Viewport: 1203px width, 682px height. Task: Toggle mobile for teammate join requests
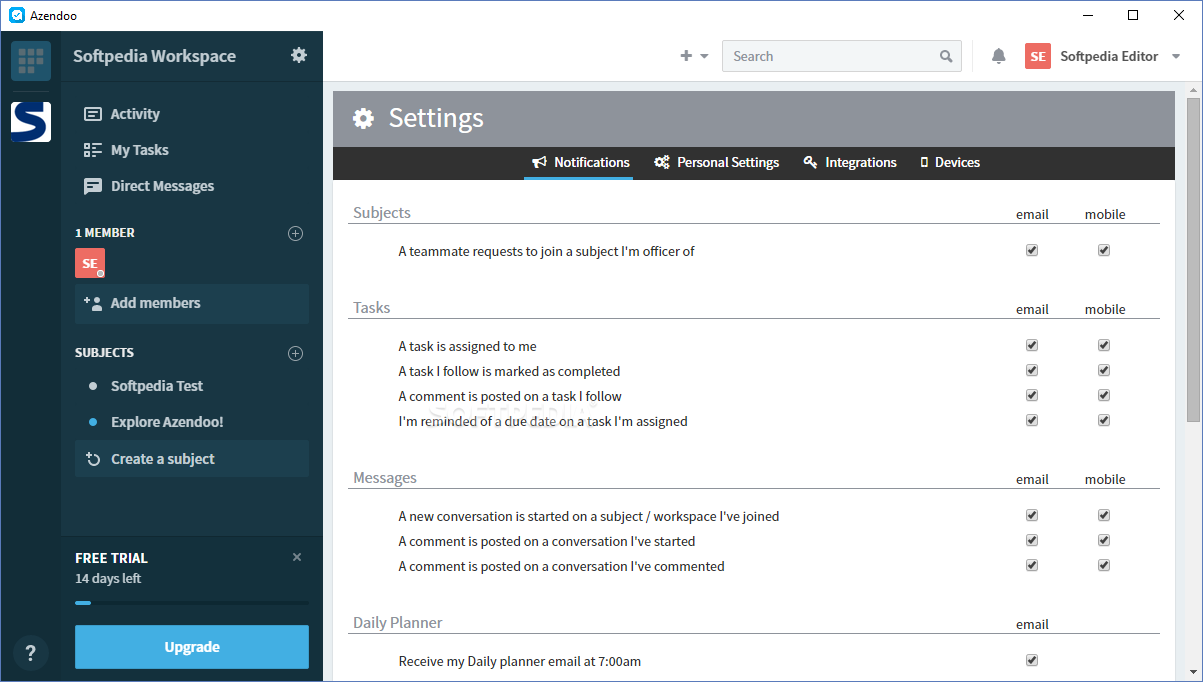[1104, 250]
